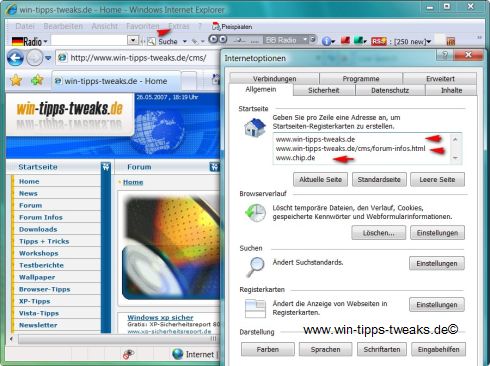
Task: Click the Home sidebar navigation link
Action: [x=29, y=181]
